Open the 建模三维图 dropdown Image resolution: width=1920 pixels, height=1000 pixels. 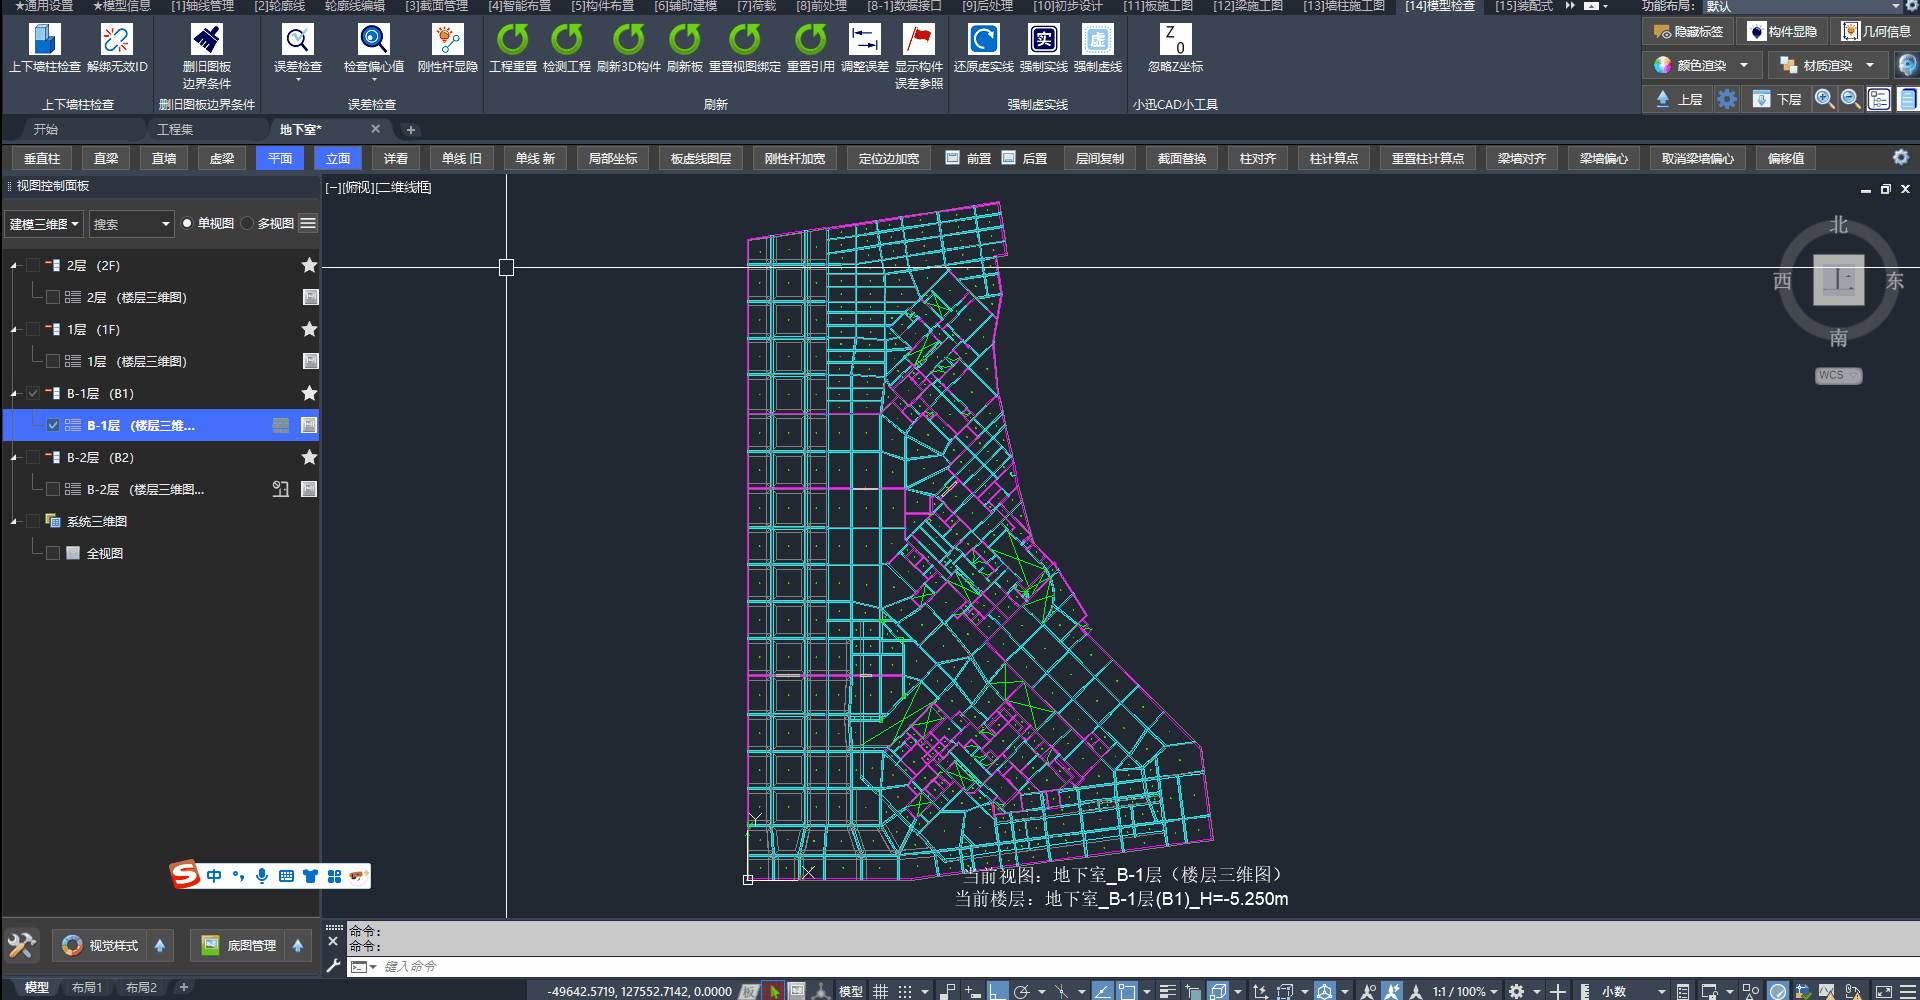tap(44, 224)
